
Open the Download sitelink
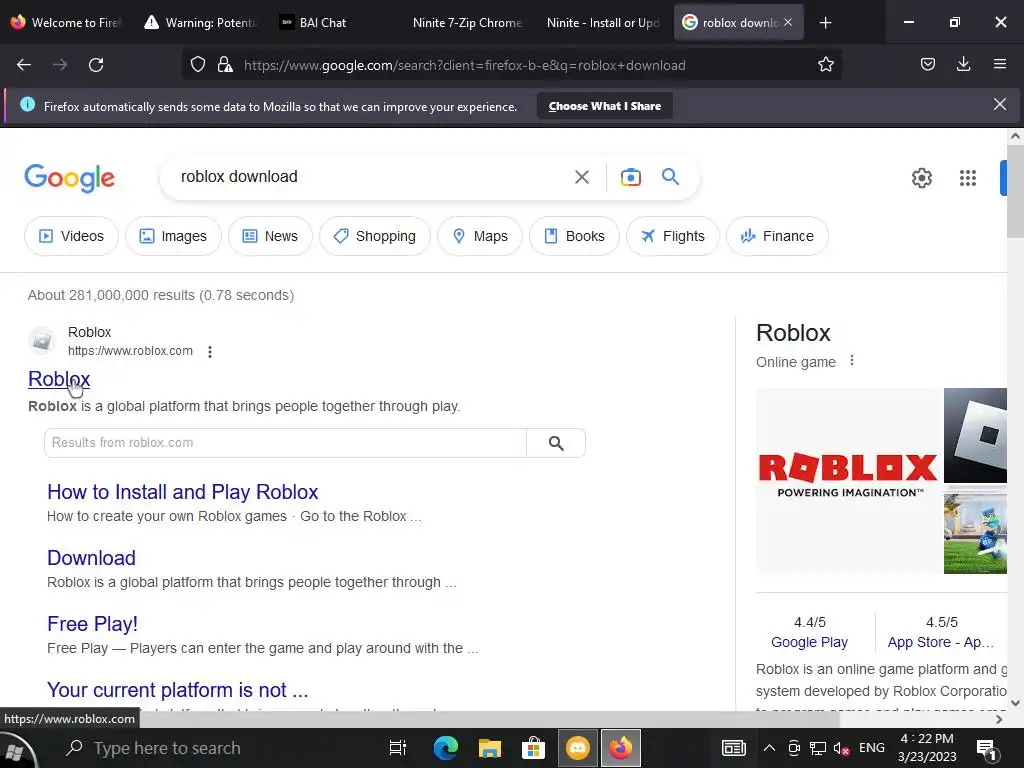click(91, 558)
